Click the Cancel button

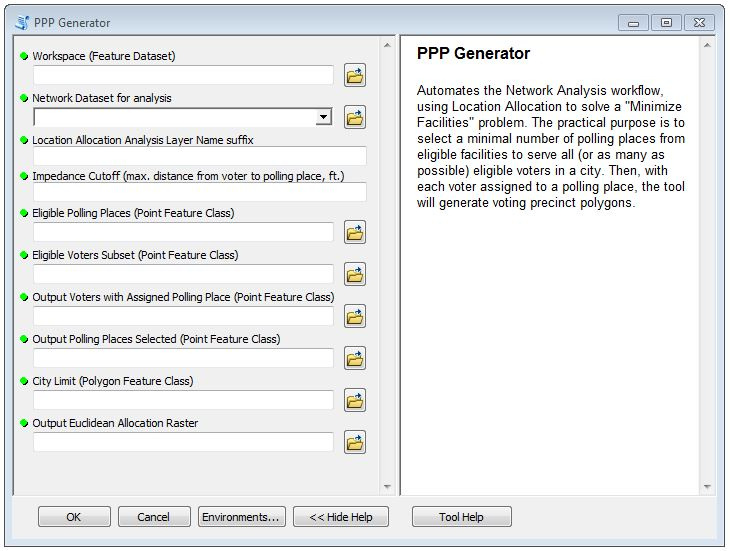(154, 517)
